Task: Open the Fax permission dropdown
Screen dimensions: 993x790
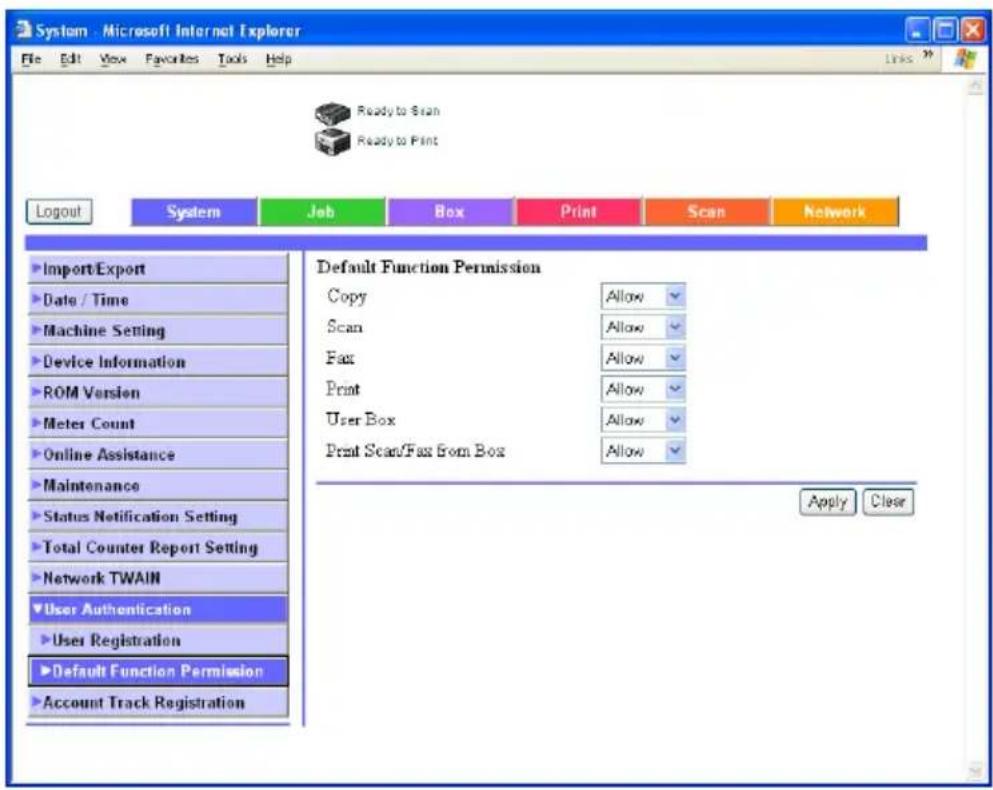Action: (x=643, y=359)
